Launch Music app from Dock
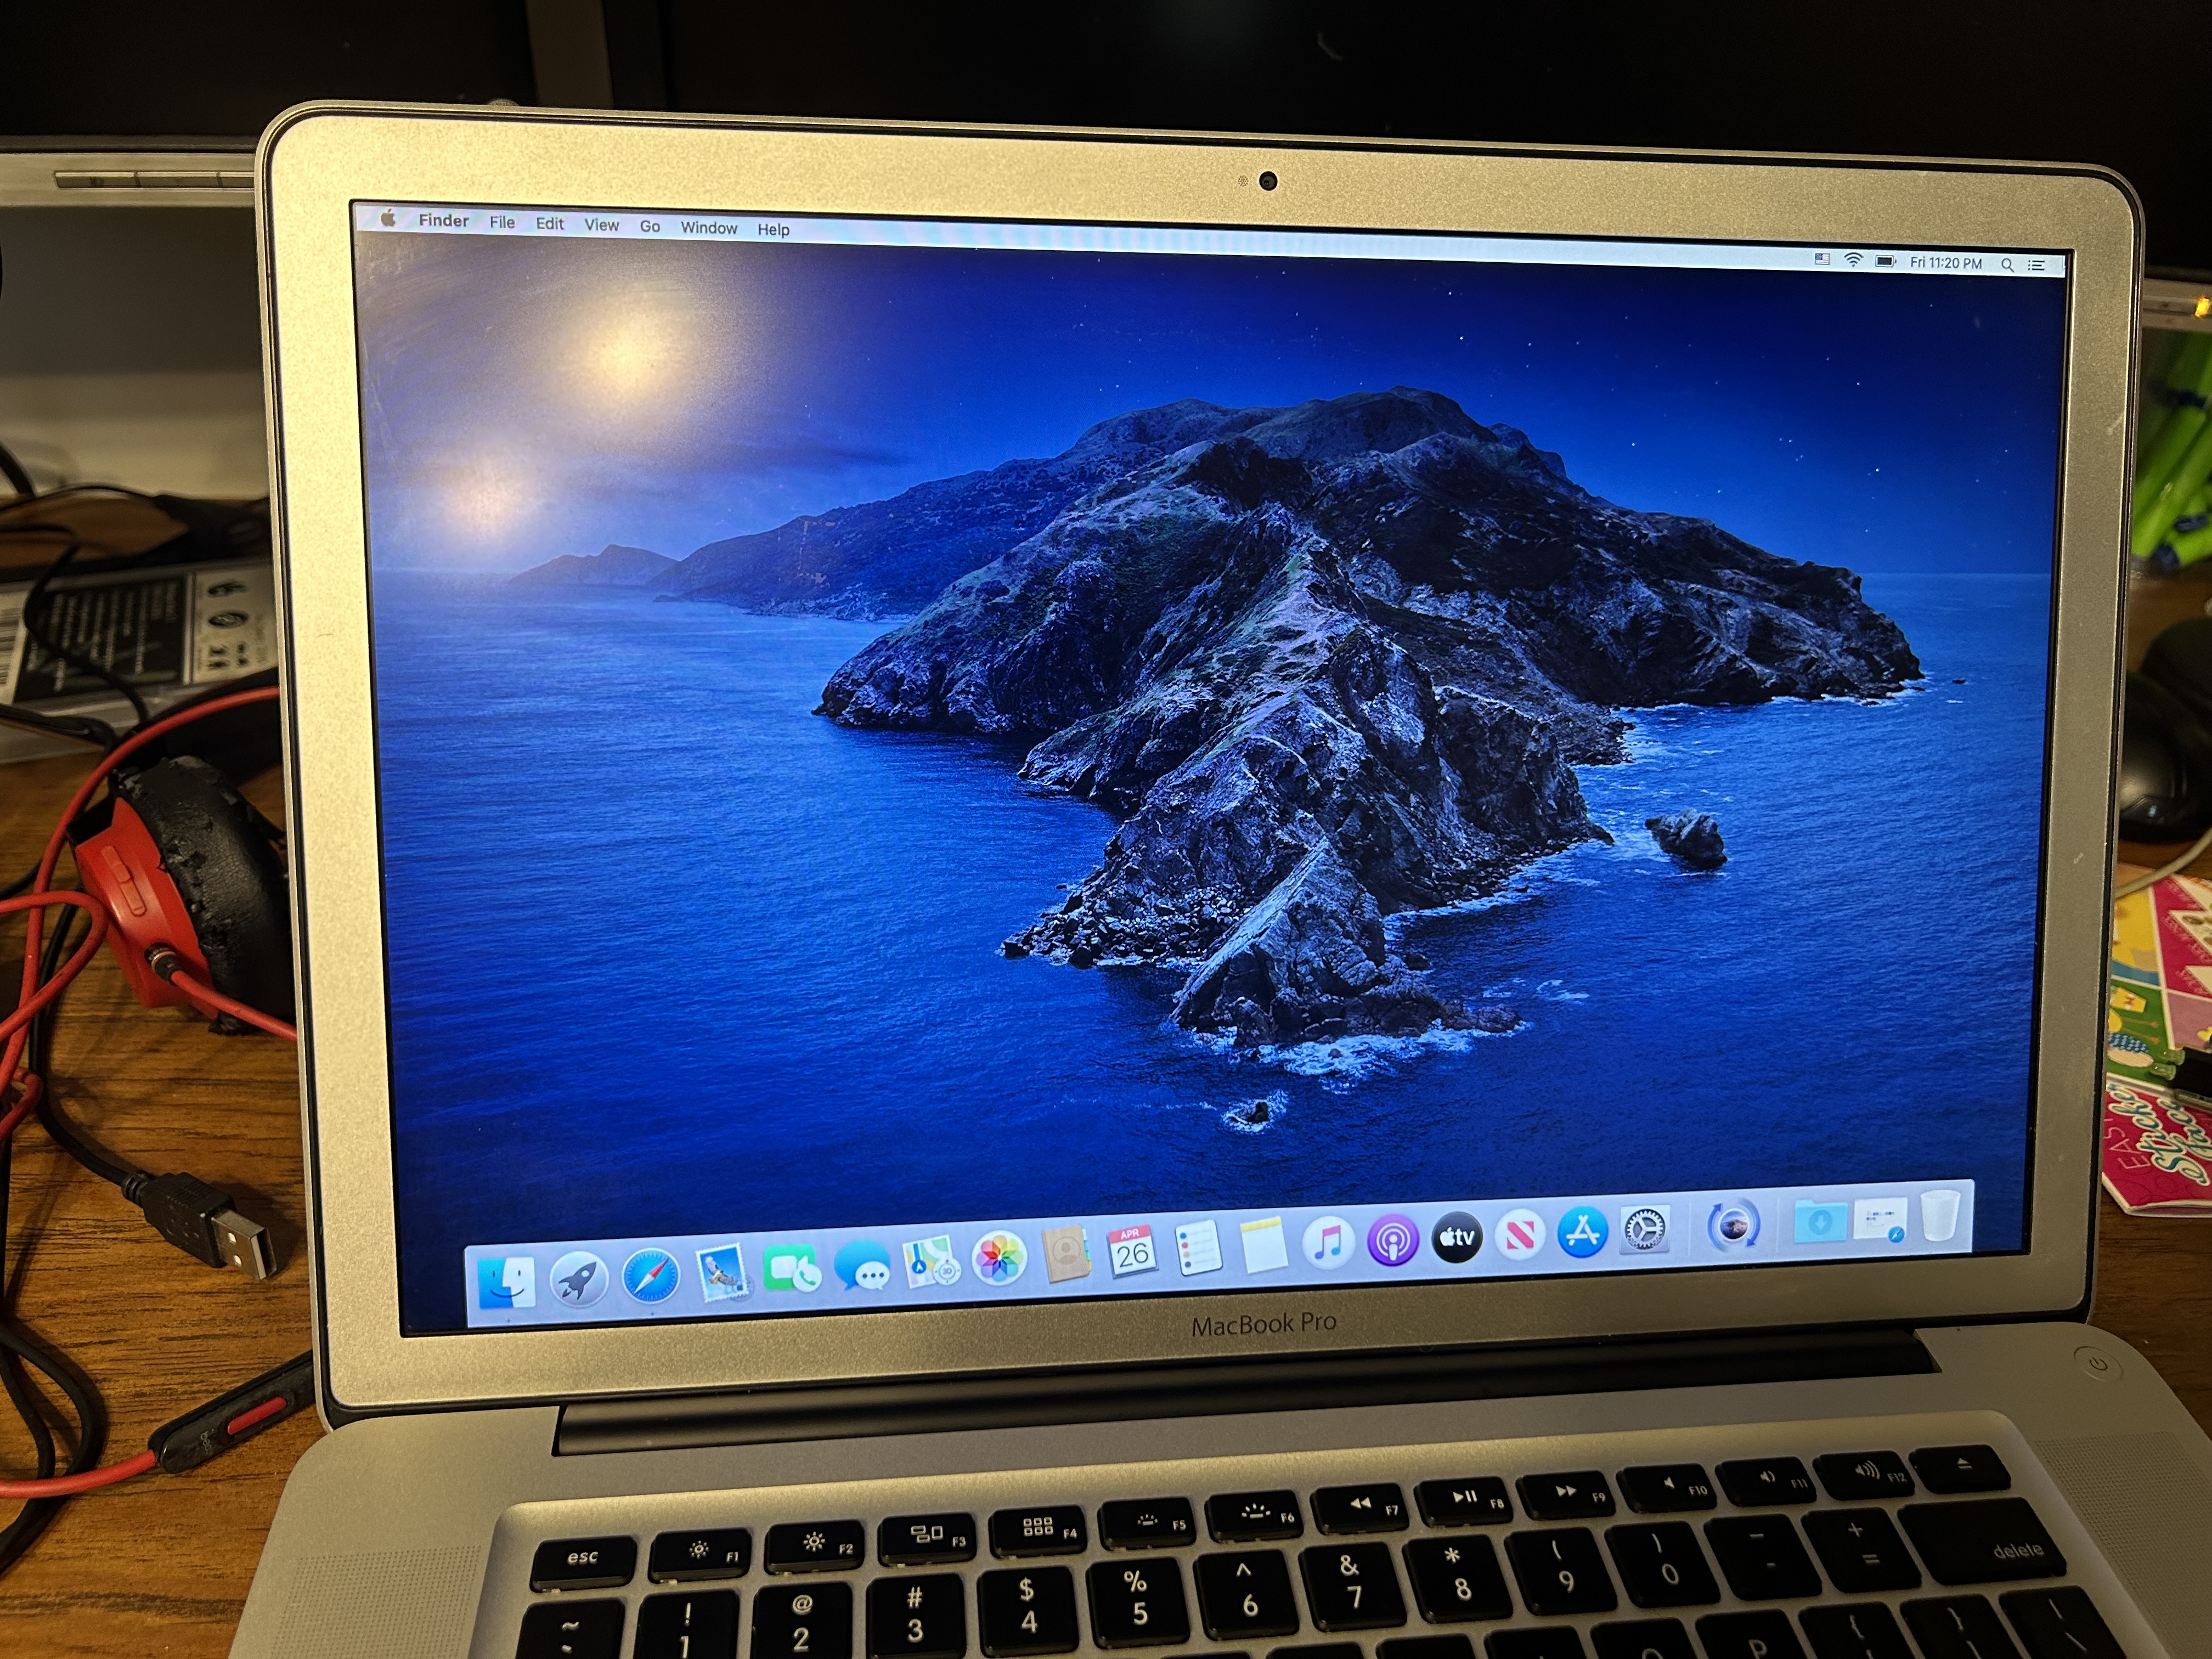Screen dimensions: 2212x1659 [1328, 1242]
